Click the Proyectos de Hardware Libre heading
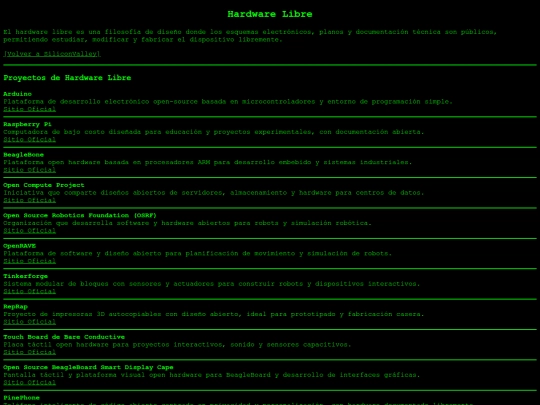540x405 pixels. (67, 78)
